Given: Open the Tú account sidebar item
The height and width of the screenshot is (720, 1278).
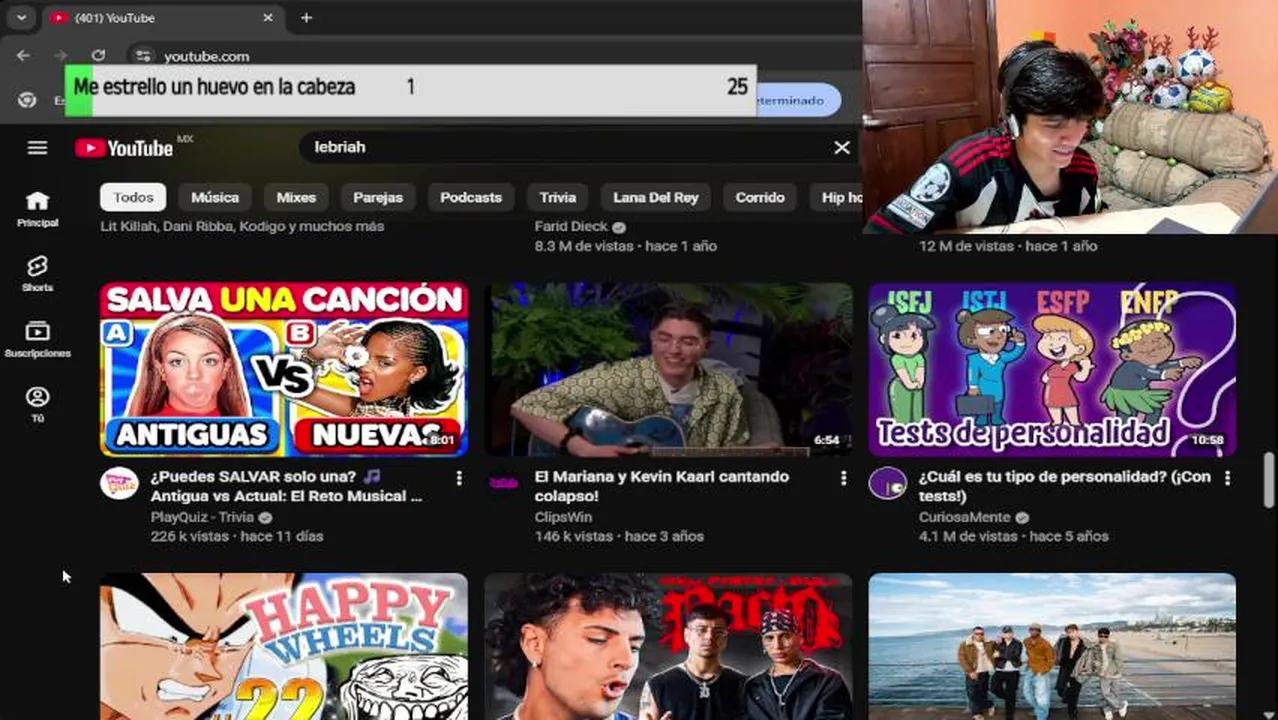Looking at the screenshot, I should pyautogui.click(x=37, y=404).
